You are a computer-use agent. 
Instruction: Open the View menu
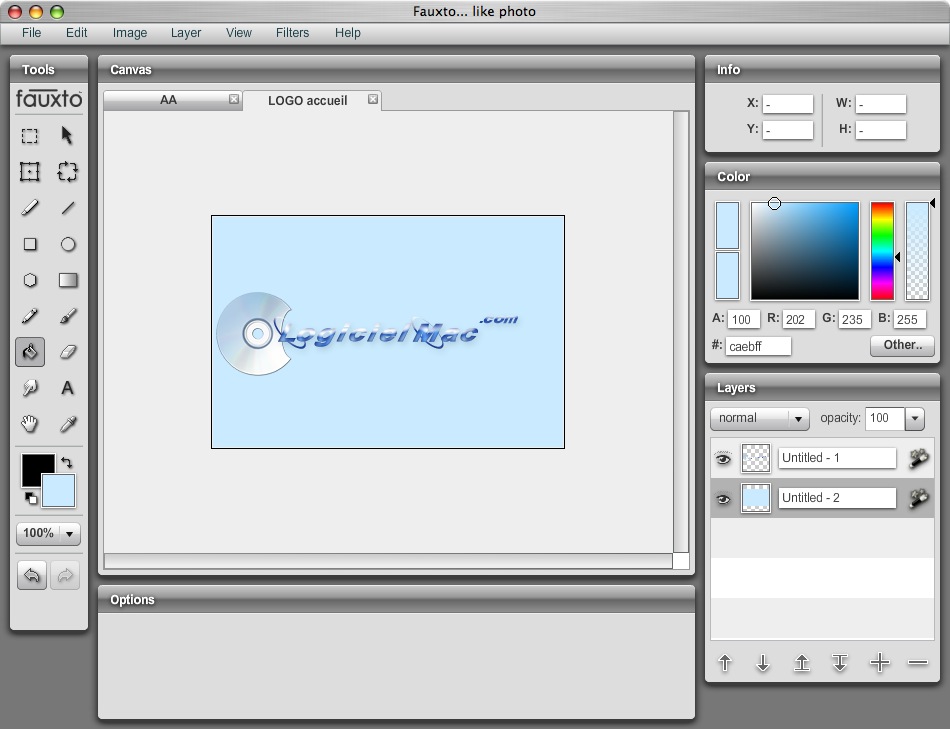(x=239, y=33)
